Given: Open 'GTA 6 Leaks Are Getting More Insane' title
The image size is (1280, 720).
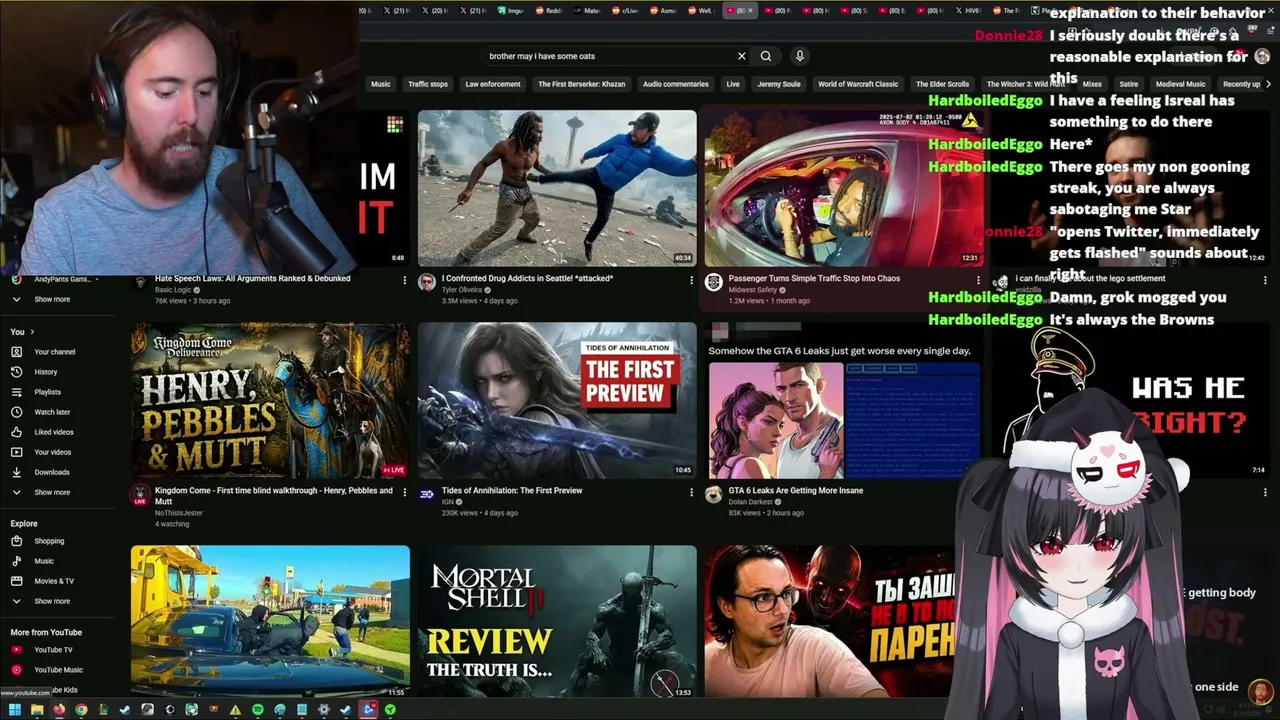Looking at the screenshot, I should click(796, 491).
